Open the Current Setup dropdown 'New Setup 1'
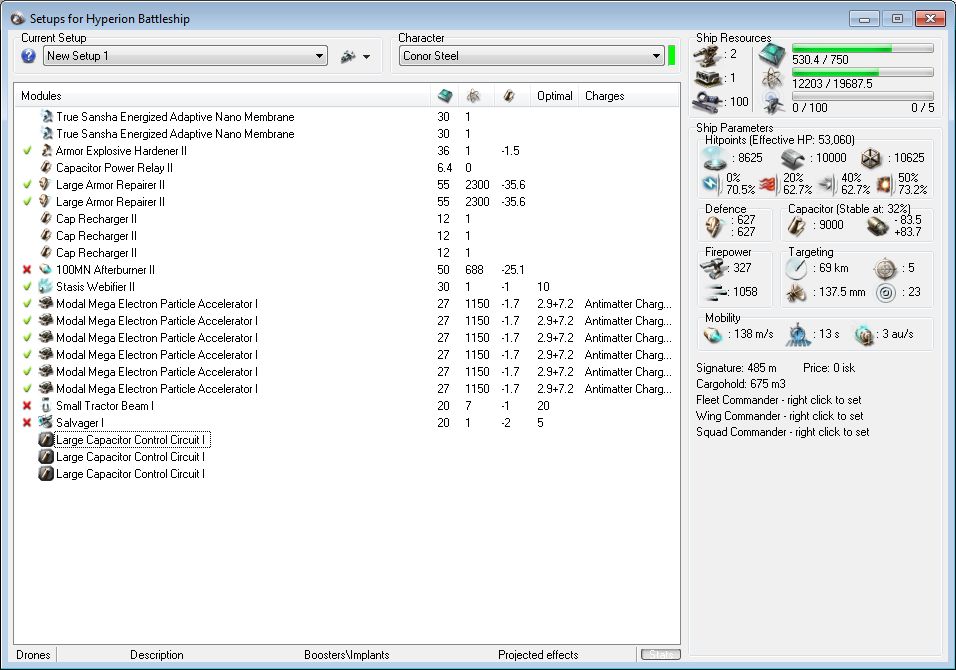Image resolution: width=956 pixels, height=670 pixels. click(185, 56)
